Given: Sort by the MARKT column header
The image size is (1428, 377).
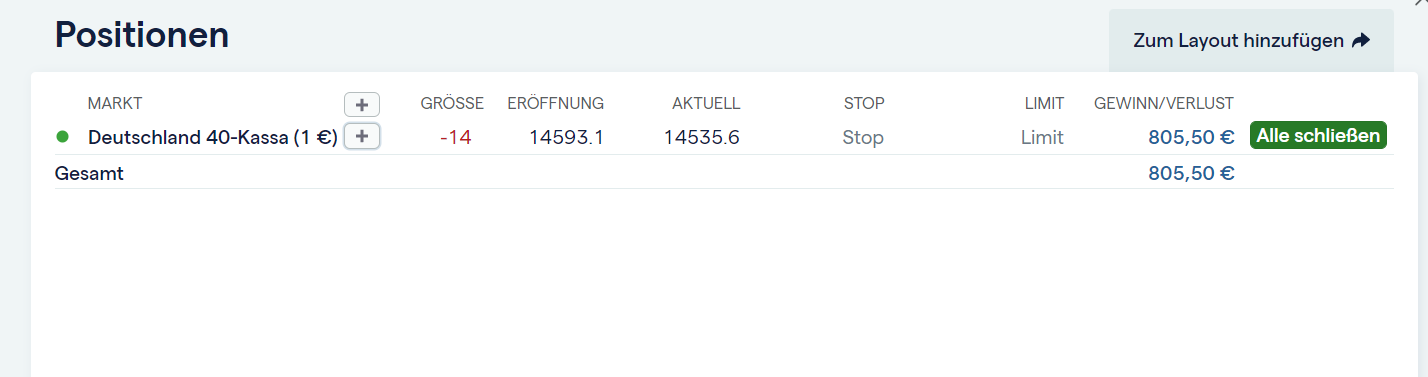Looking at the screenshot, I should [x=115, y=103].
